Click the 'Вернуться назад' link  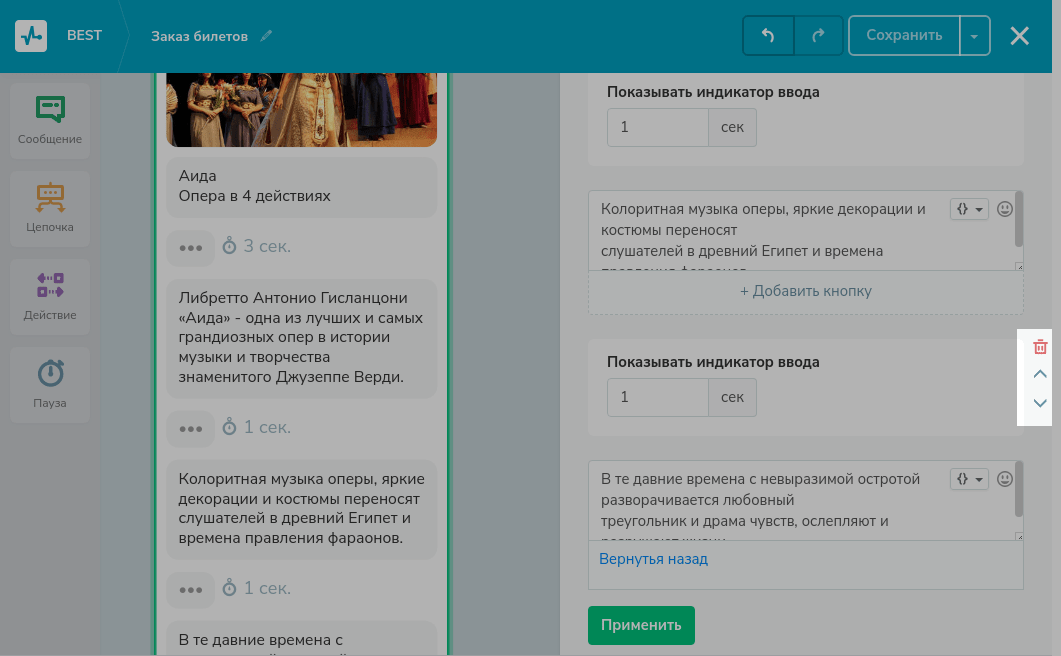click(653, 559)
